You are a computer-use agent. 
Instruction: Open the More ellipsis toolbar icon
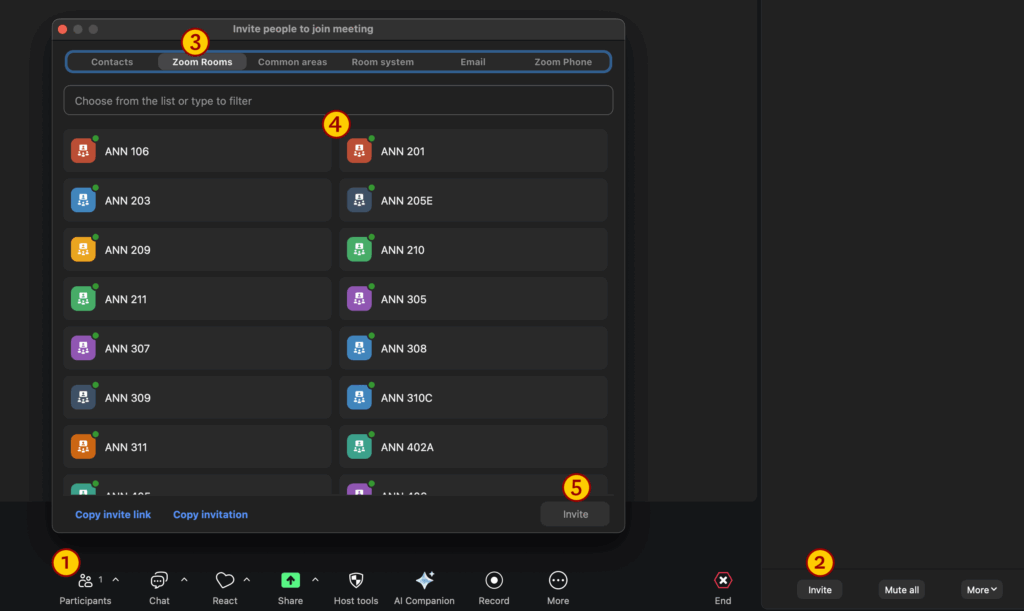[x=558, y=581]
